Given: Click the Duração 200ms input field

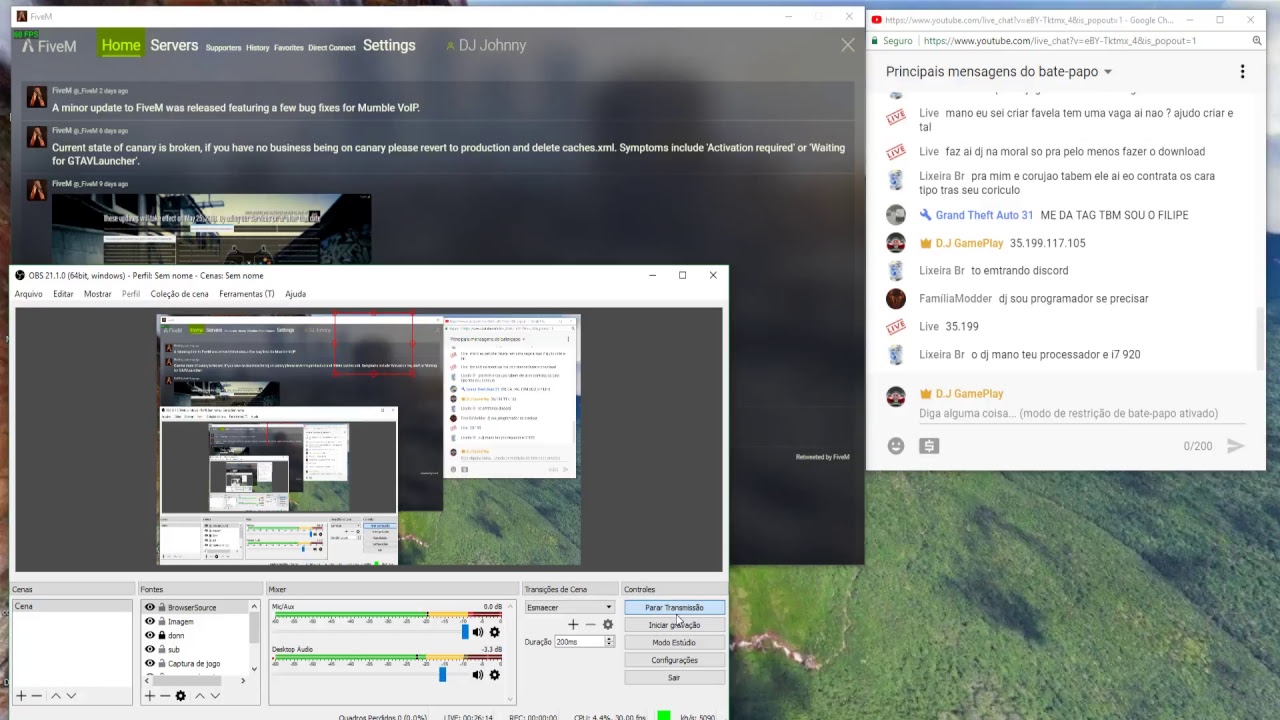Looking at the screenshot, I should click(x=579, y=642).
